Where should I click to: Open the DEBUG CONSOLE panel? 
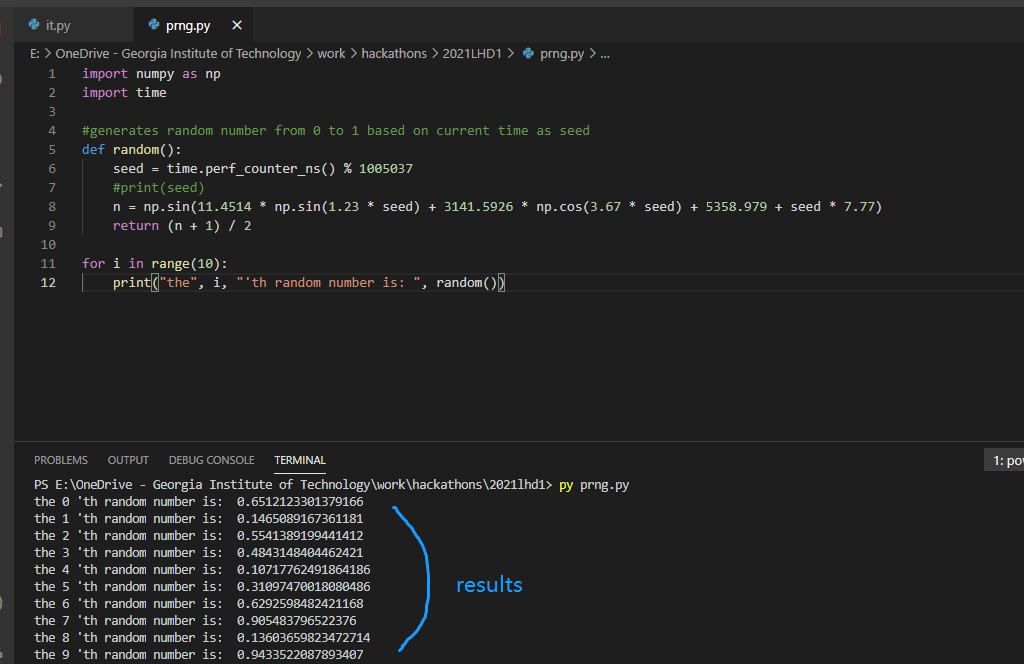point(211,460)
